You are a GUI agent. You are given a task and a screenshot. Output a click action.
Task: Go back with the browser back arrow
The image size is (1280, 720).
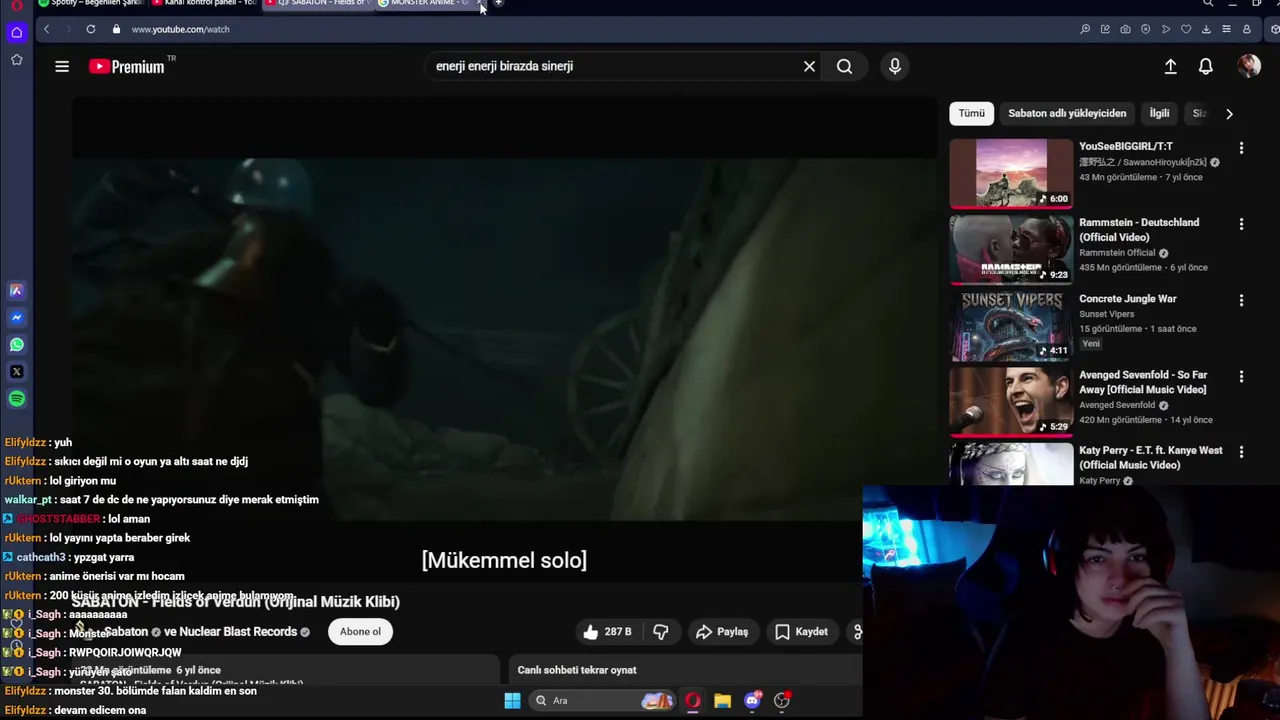coord(46,29)
